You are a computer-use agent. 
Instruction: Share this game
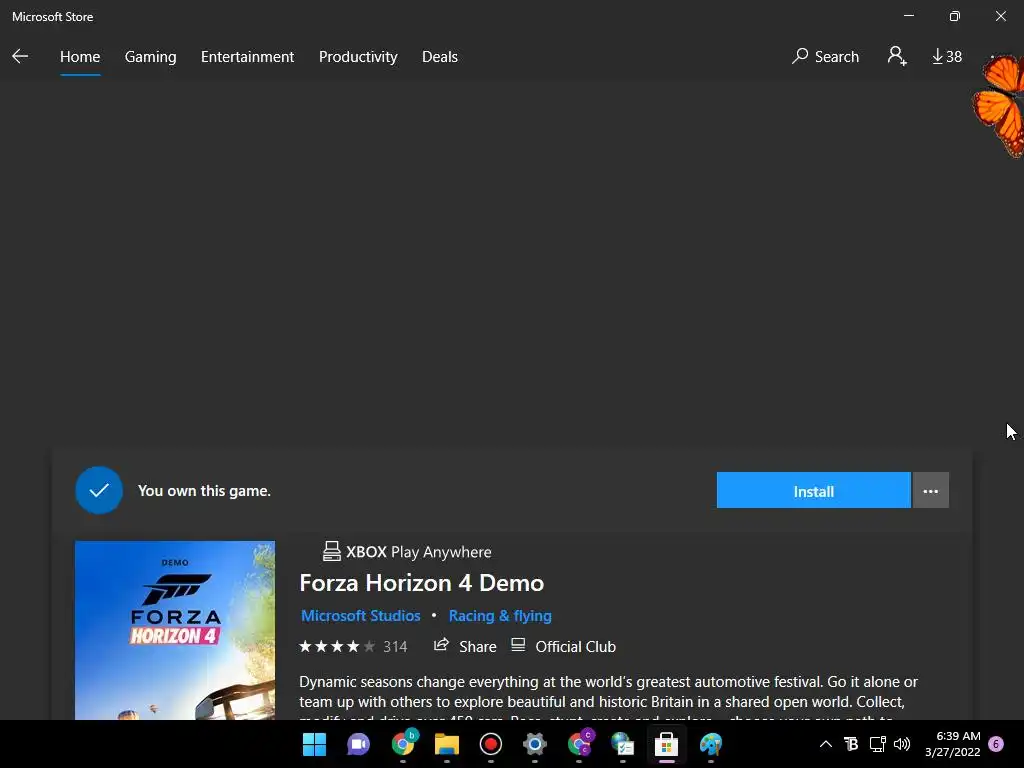pyautogui.click(x=465, y=646)
